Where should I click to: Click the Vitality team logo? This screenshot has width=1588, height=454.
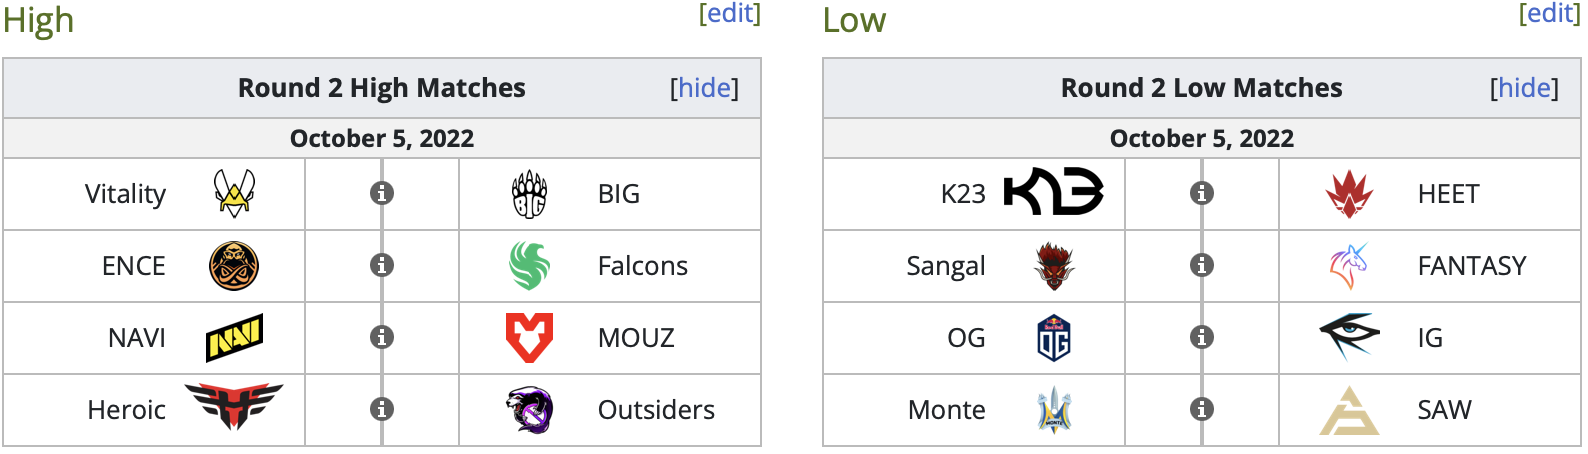pyautogui.click(x=234, y=193)
